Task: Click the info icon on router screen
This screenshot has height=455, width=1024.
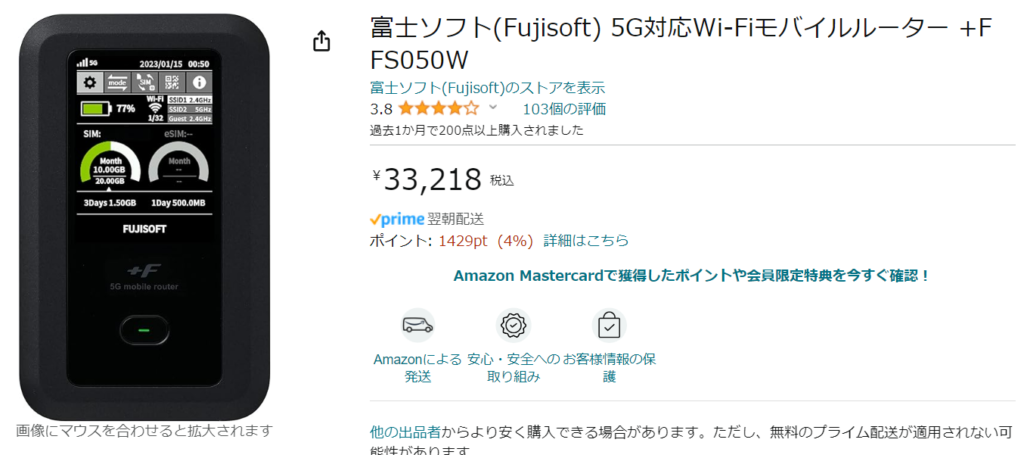Action: pyautogui.click(x=200, y=82)
